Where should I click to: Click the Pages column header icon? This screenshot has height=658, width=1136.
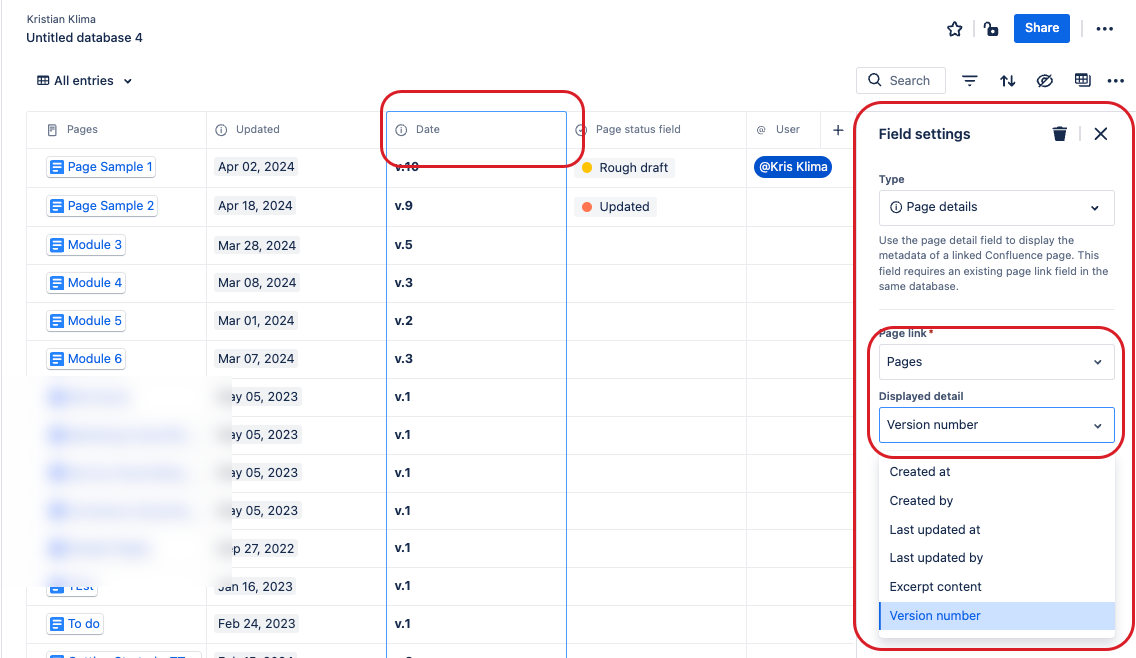point(51,129)
